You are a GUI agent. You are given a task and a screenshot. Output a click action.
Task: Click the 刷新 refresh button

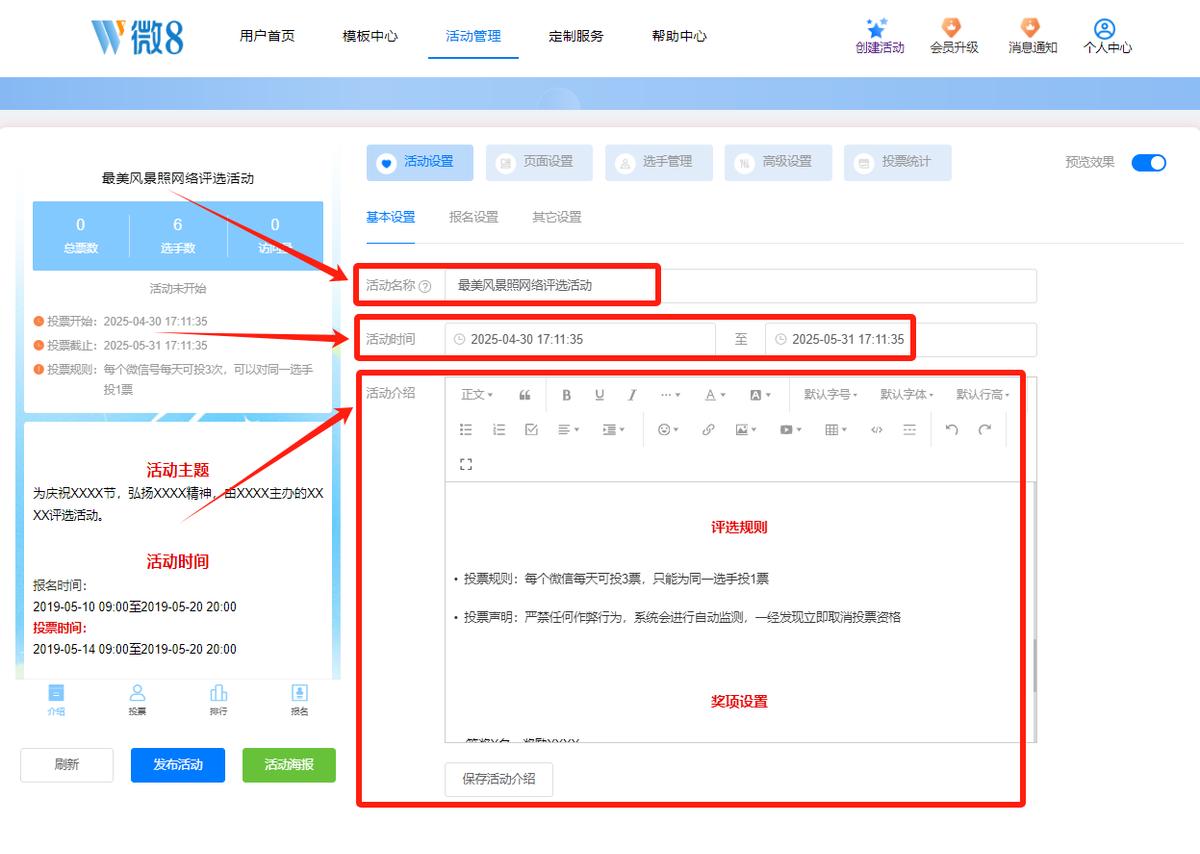[x=67, y=765]
